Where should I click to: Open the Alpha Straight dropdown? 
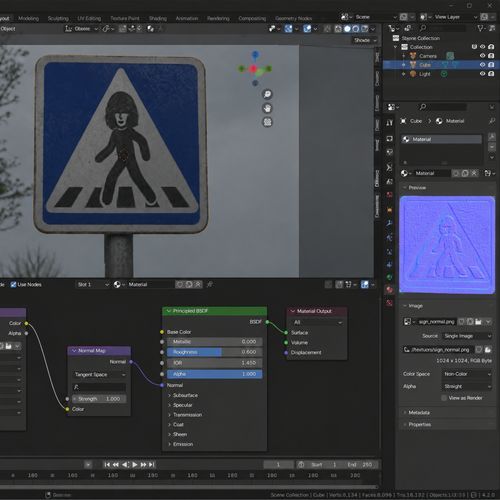[467, 386]
